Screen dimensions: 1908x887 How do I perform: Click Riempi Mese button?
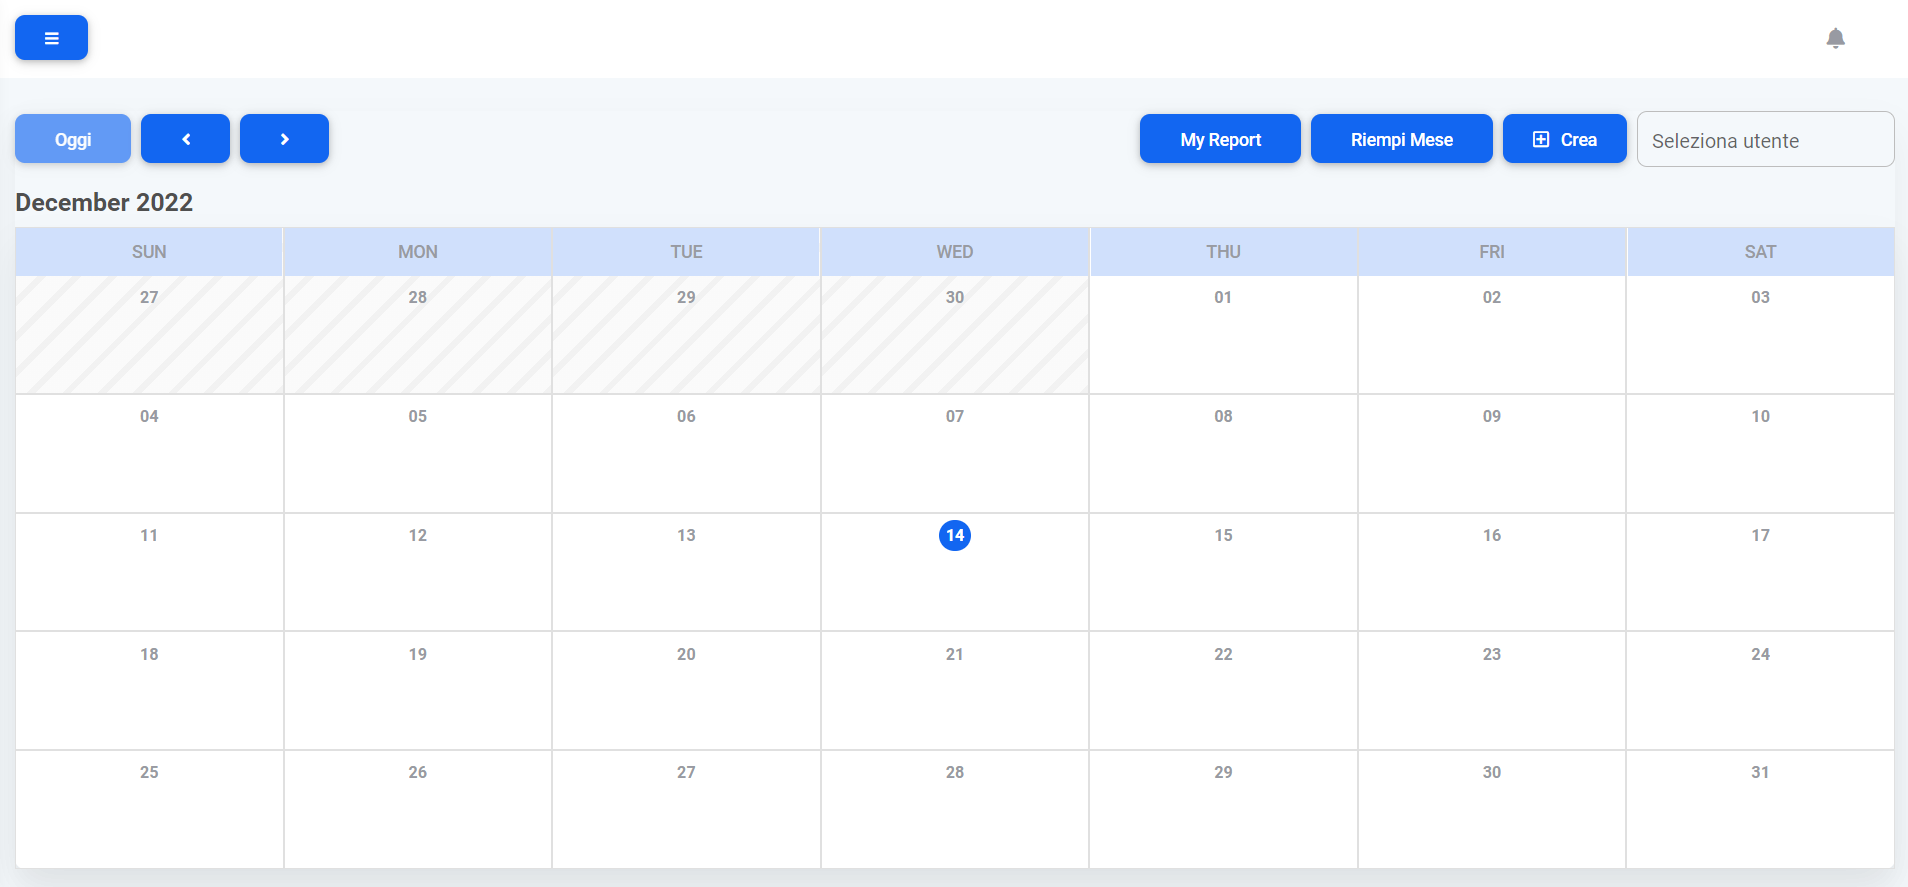pyautogui.click(x=1401, y=139)
